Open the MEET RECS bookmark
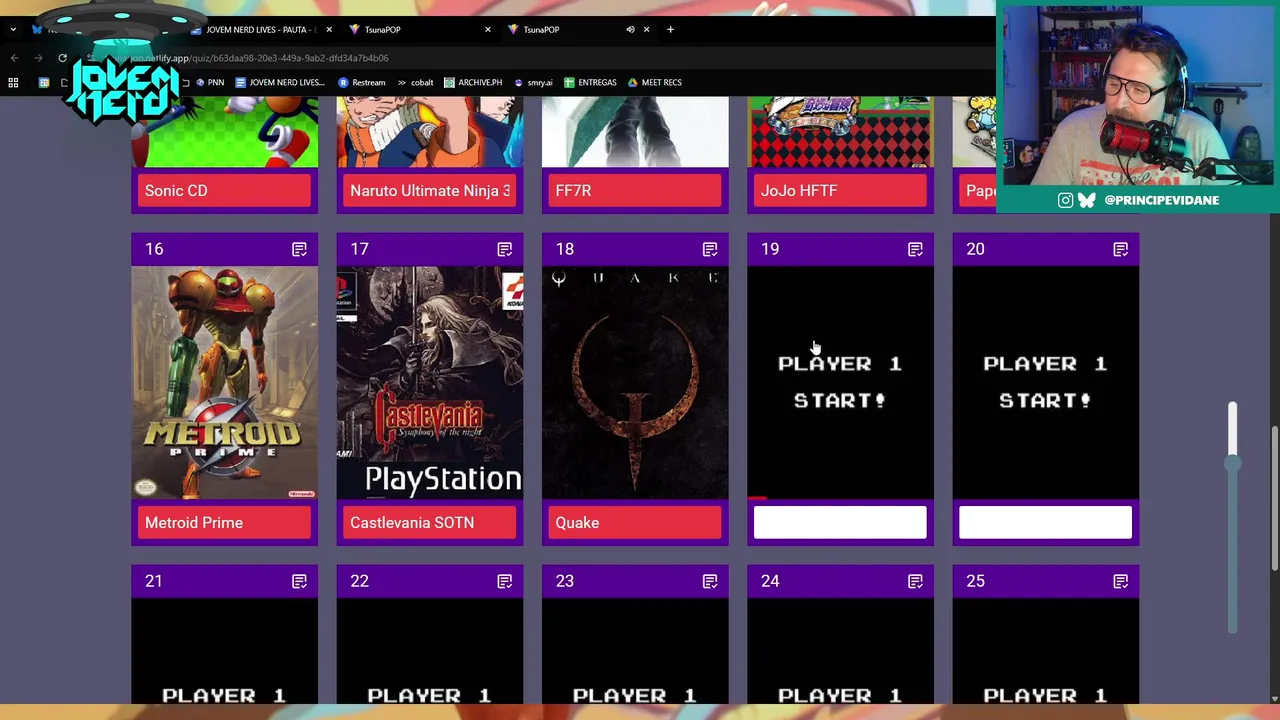This screenshot has height=720, width=1280. pos(654,82)
